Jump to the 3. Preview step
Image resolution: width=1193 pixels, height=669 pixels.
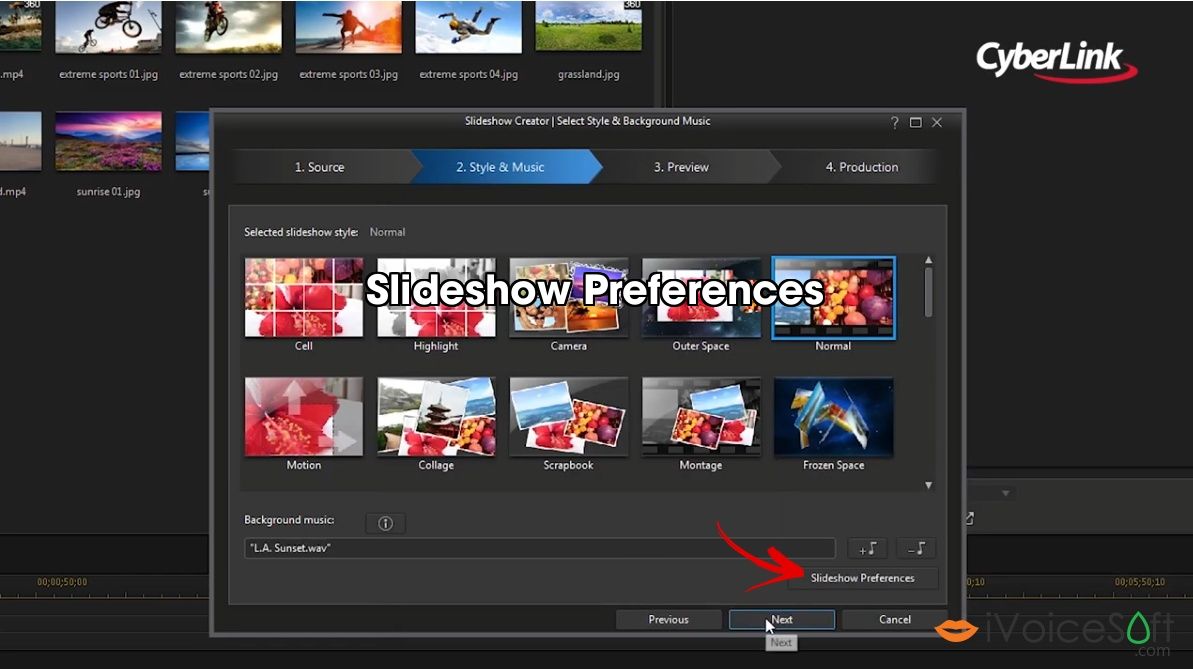pos(681,167)
